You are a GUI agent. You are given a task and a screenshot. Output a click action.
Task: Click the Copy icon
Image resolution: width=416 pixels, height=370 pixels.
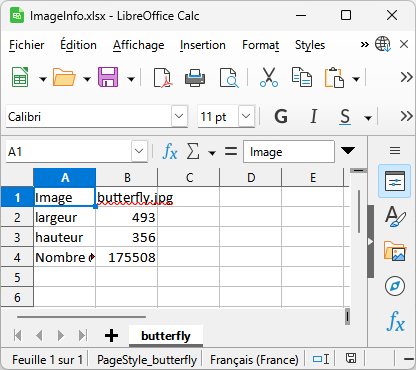click(301, 78)
